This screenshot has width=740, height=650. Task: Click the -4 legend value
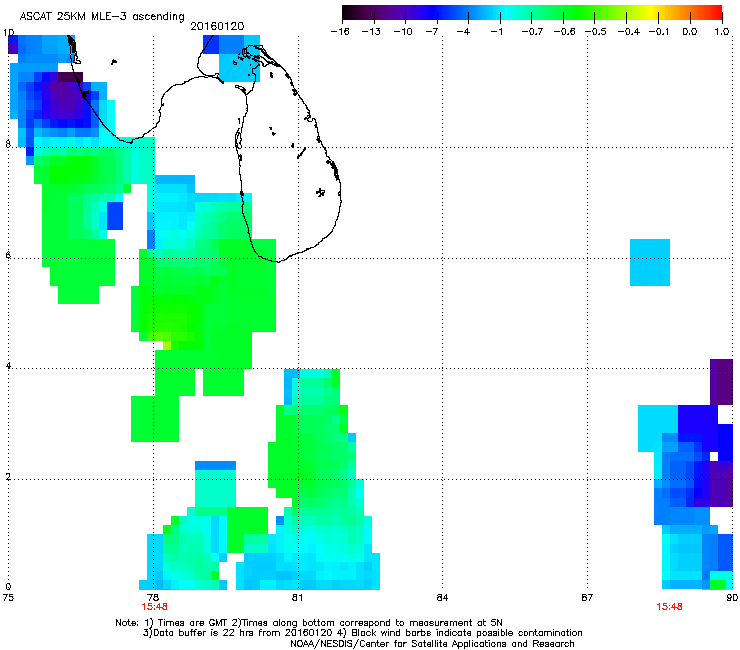(x=464, y=32)
